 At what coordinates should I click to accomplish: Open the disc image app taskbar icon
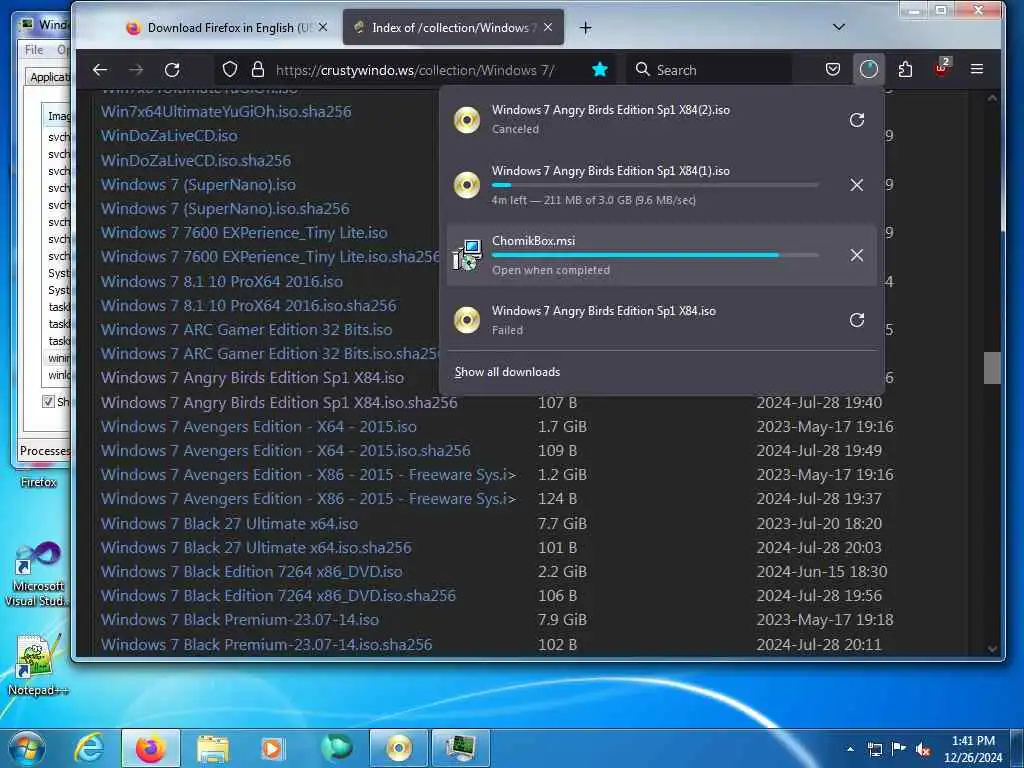click(x=398, y=748)
